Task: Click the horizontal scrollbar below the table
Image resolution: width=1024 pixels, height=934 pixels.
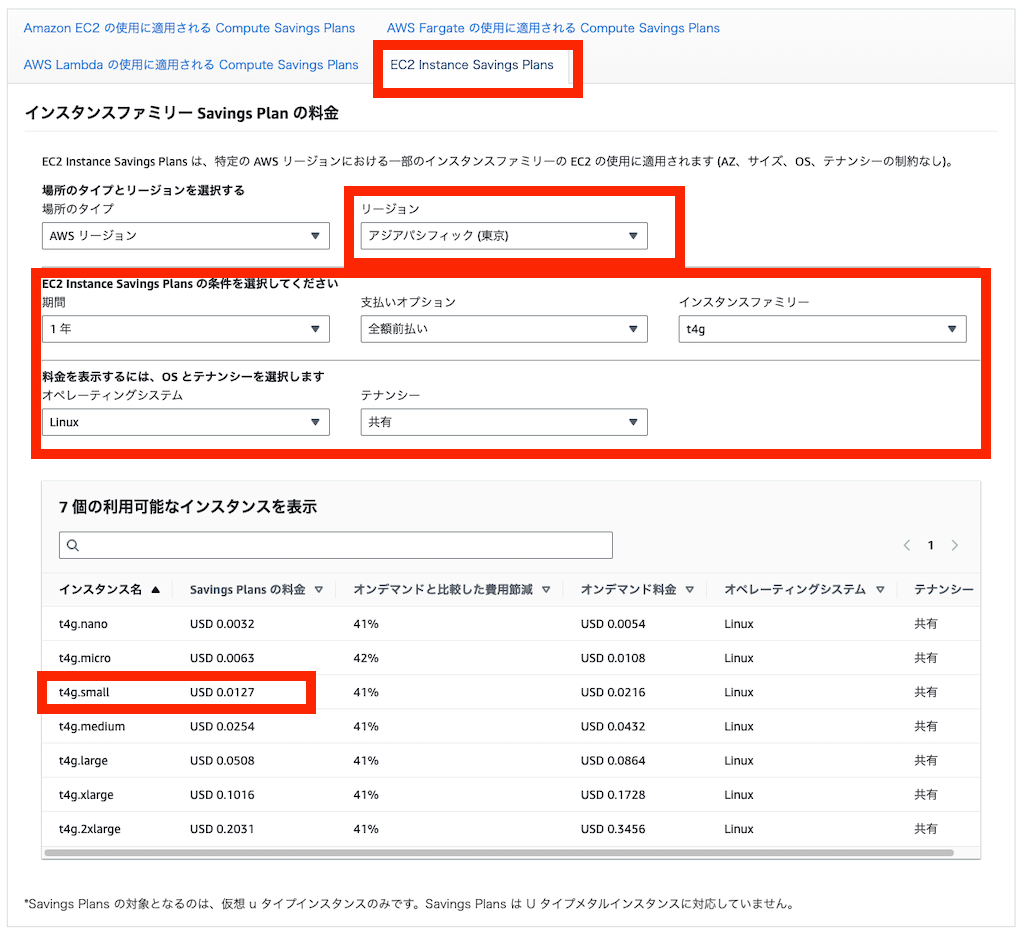Action: point(499,852)
